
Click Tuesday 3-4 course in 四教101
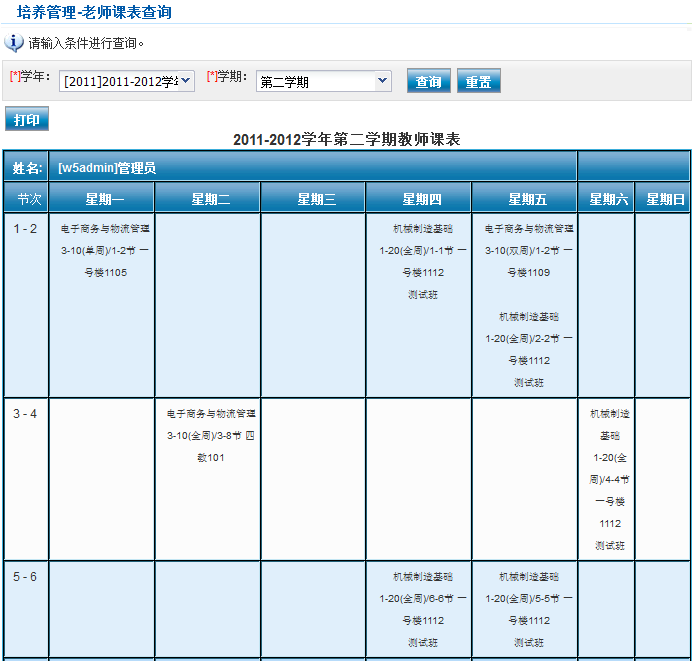tap(209, 435)
